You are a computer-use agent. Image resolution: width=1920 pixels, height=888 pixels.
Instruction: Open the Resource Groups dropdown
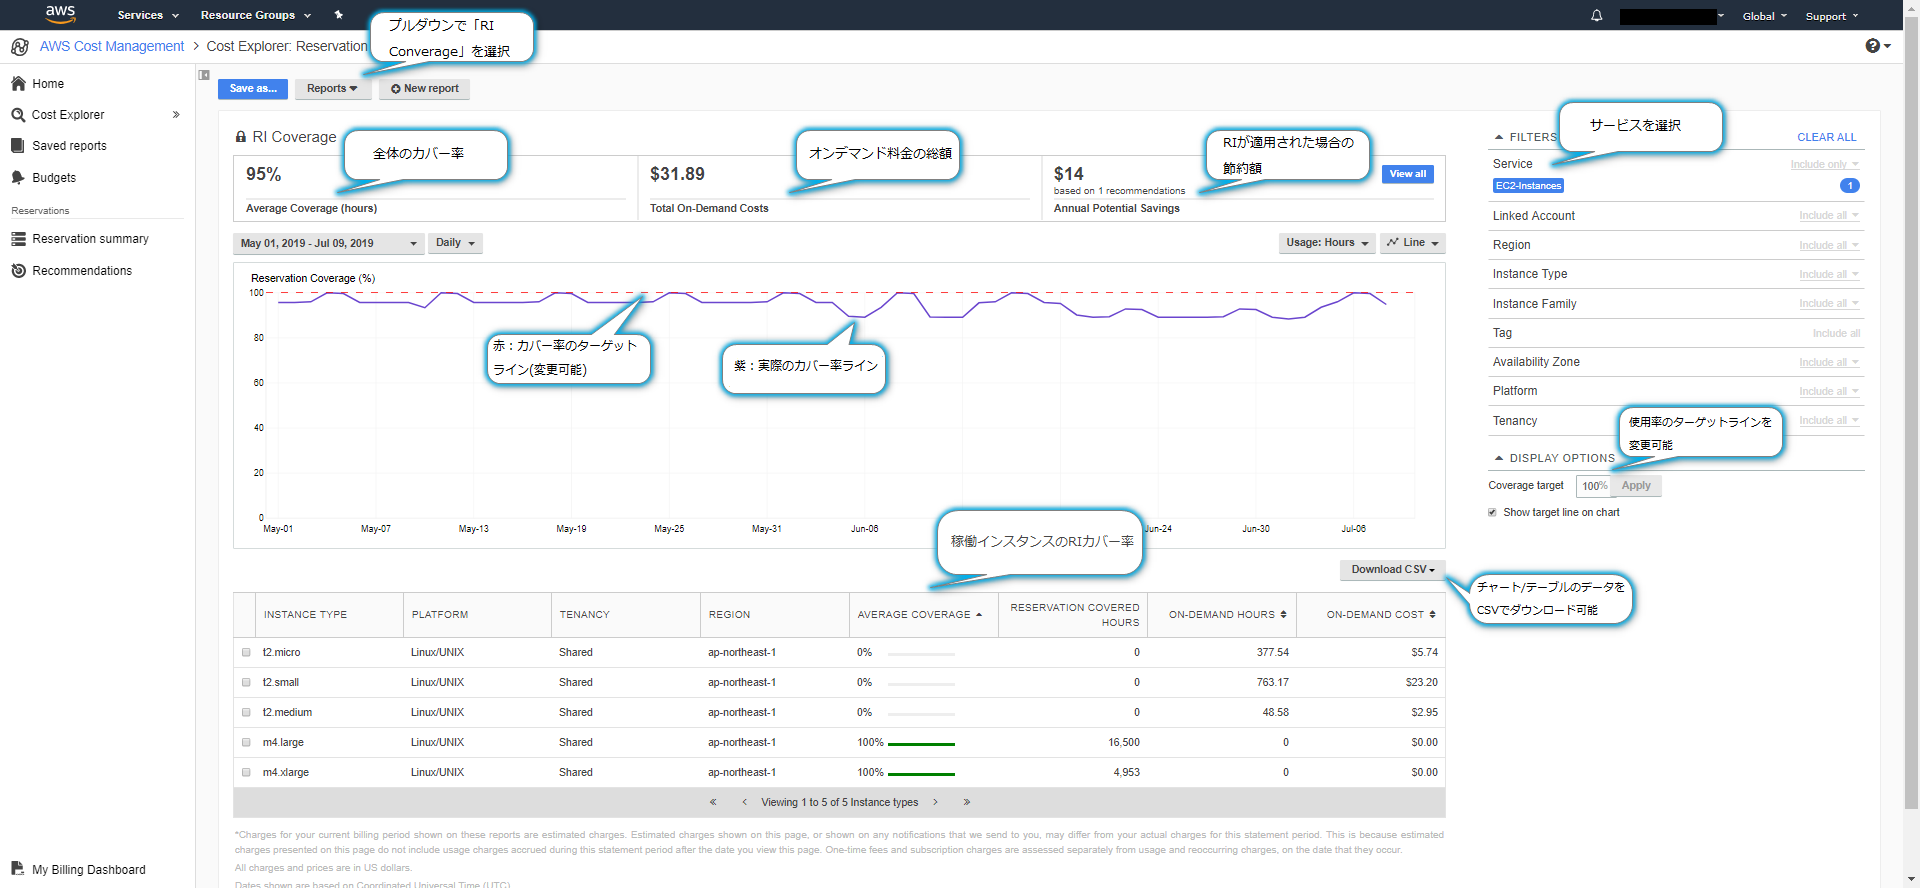pyautogui.click(x=256, y=15)
